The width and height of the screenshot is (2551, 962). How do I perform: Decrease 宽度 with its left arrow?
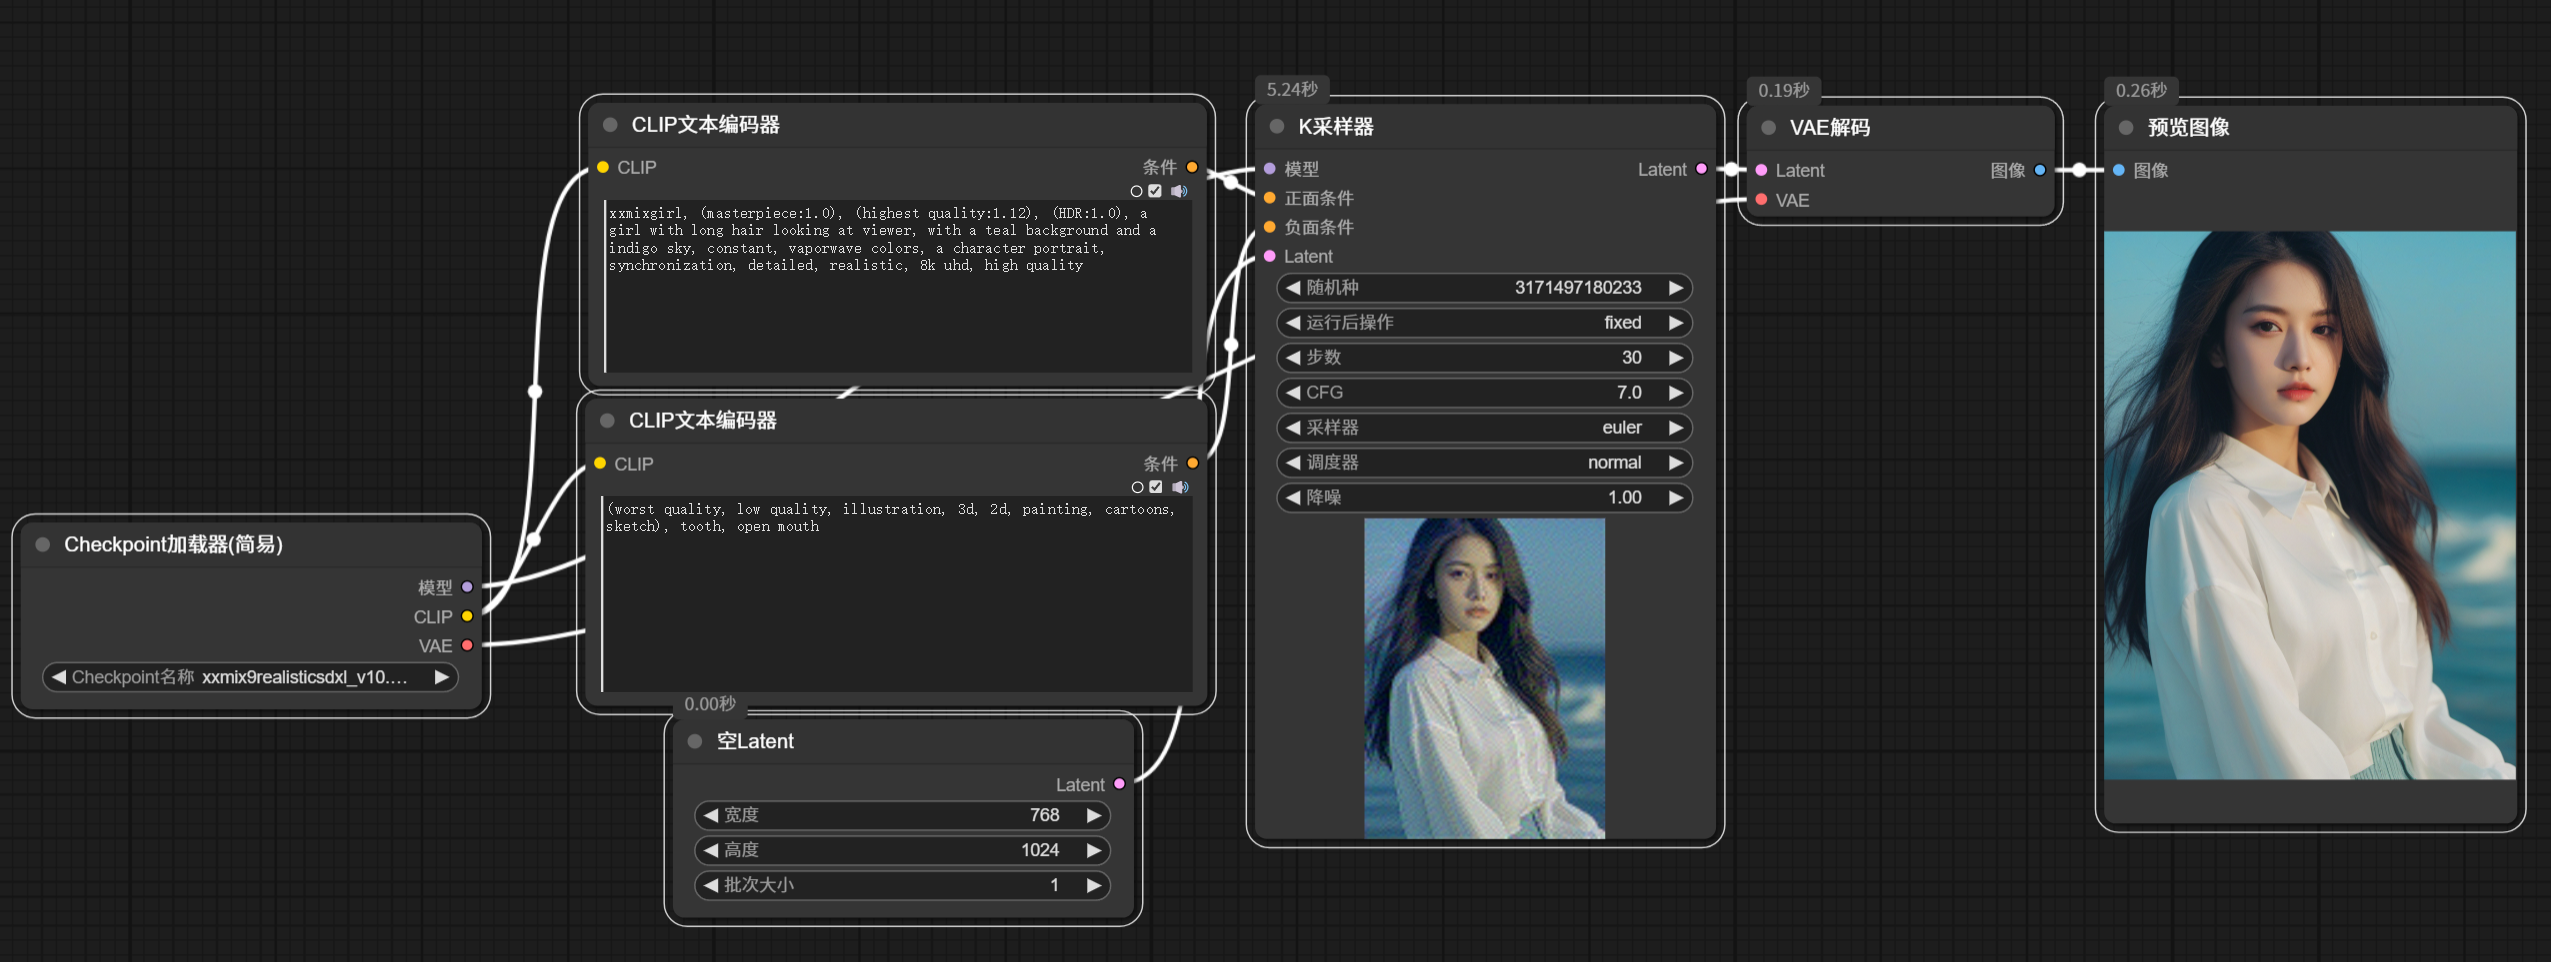711,815
